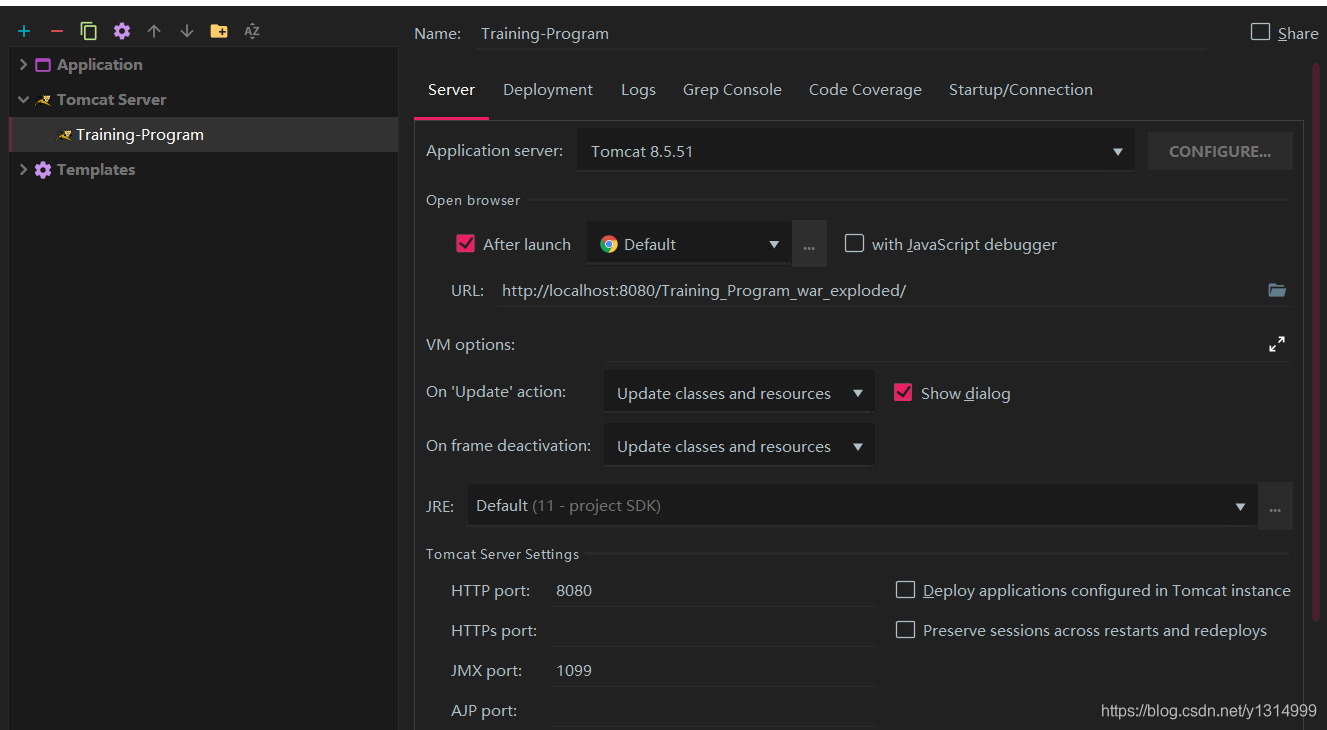Click the URL input field
The height and width of the screenshot is (730, 1327).
click(880, 291)
